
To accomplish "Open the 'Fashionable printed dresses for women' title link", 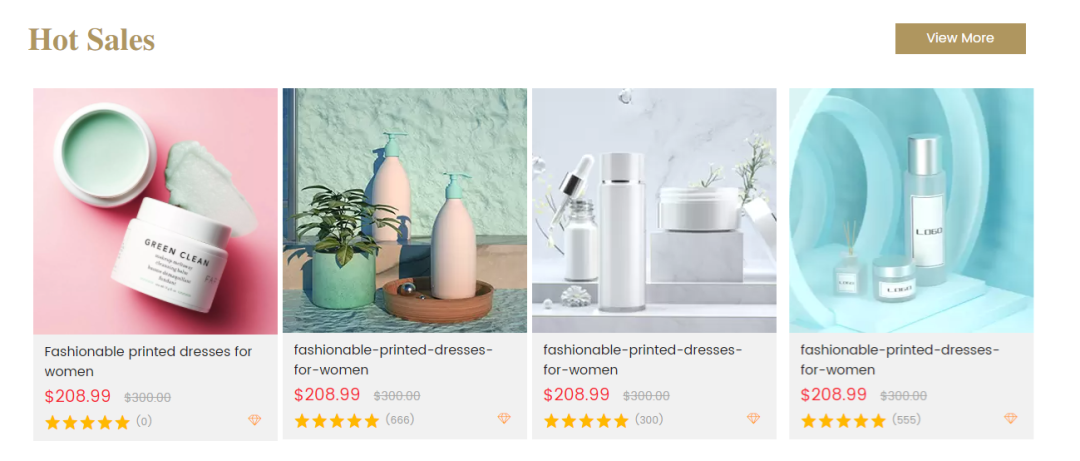I will point(148,362).
